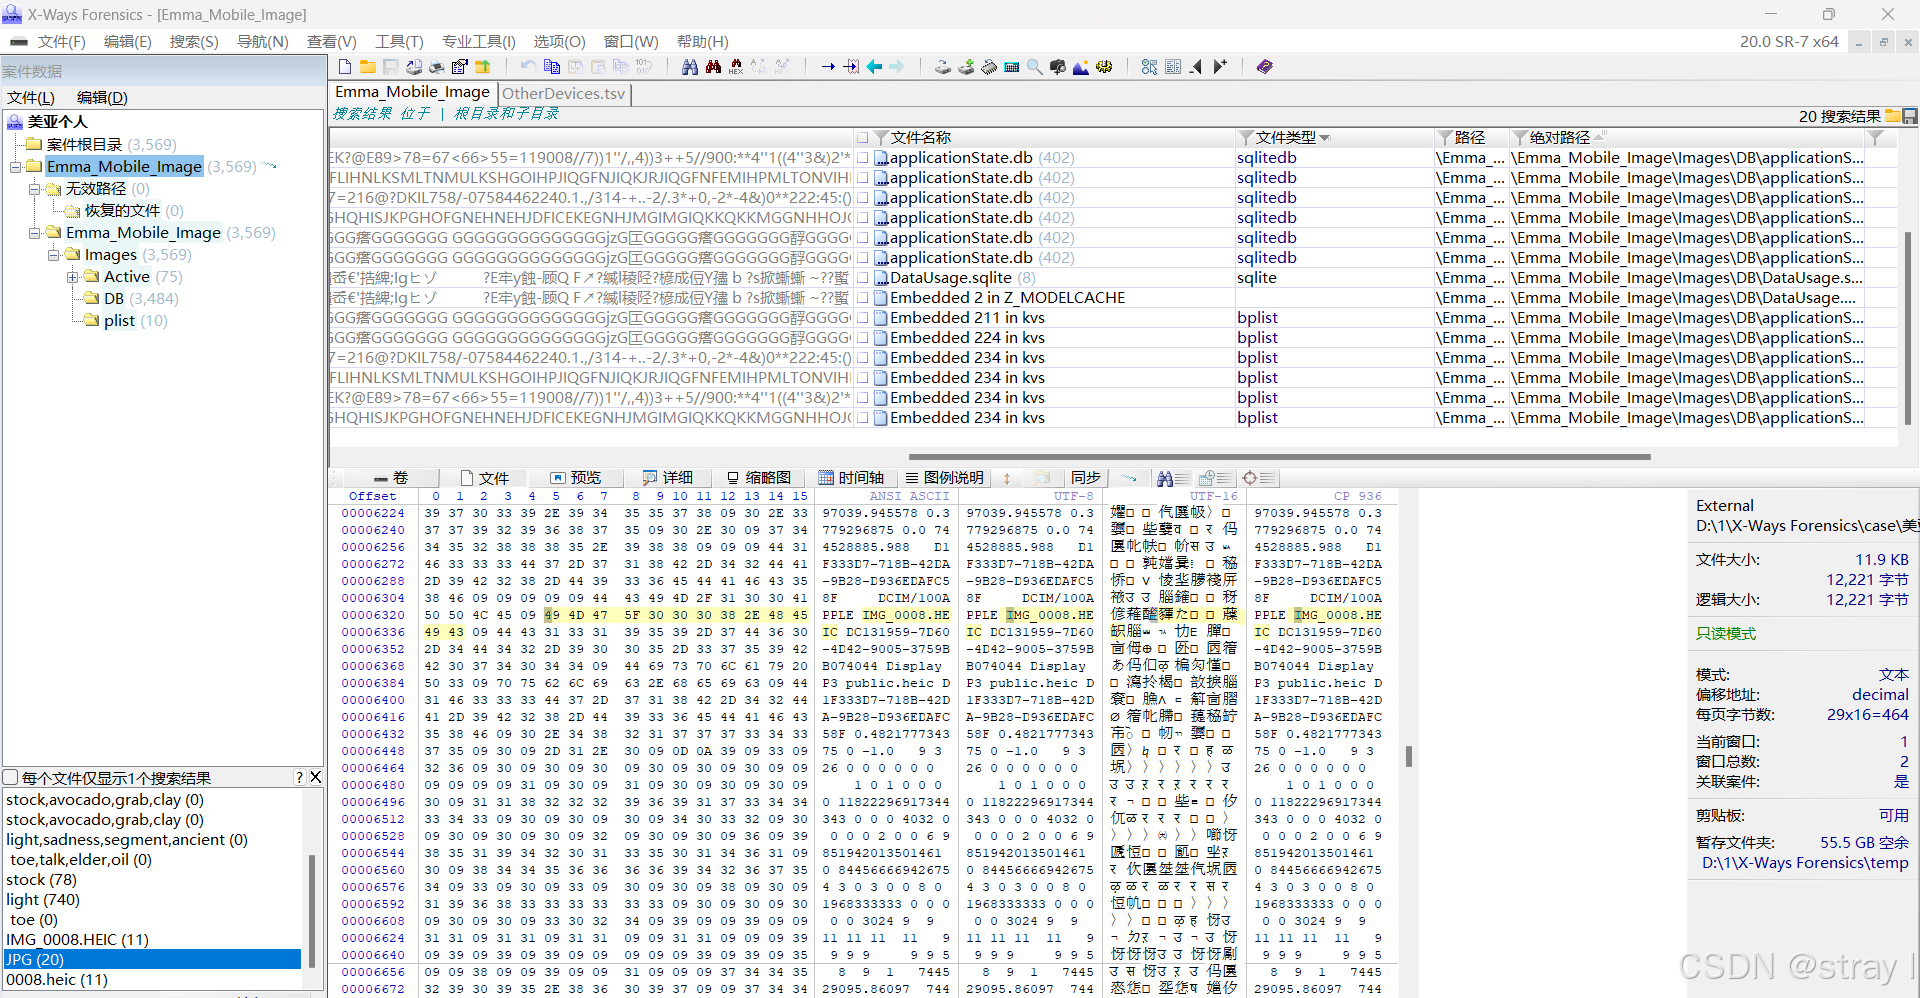Click the 同步 sync button
The height and width of the screenshot is (998, 1920).
(1086, 478)
